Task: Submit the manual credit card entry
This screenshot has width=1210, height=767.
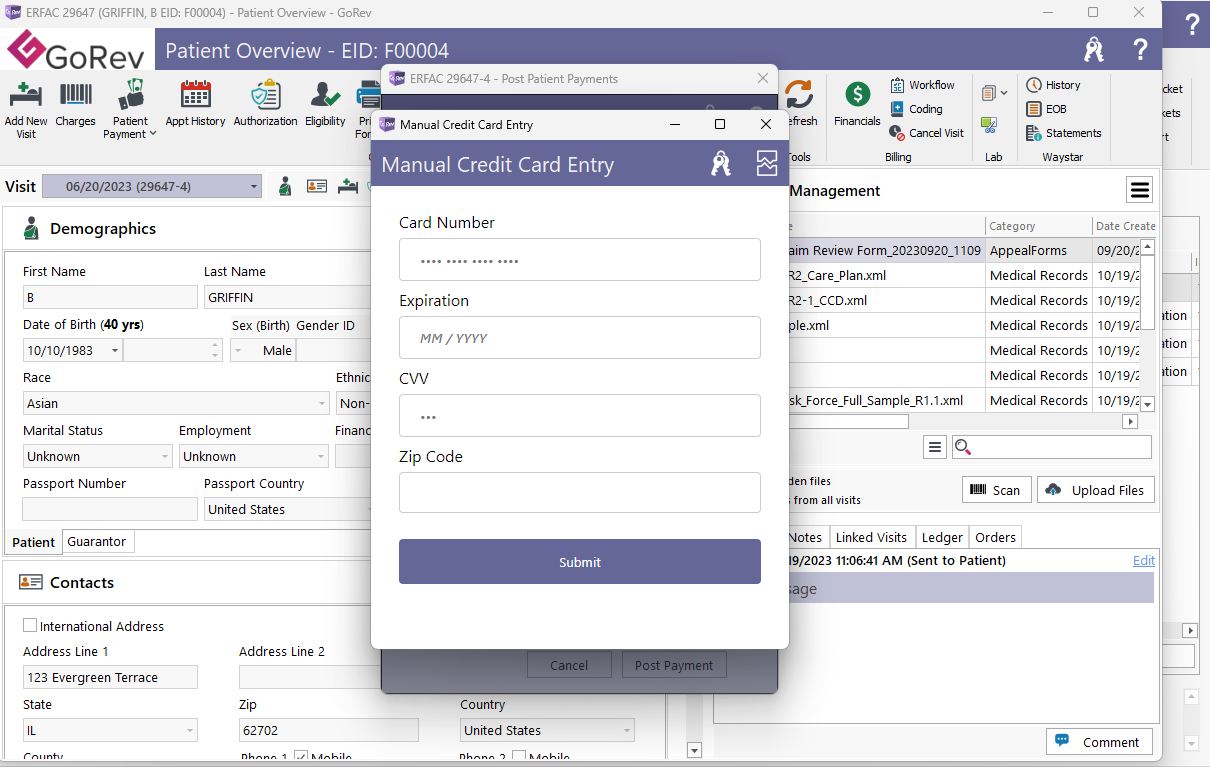Action: (x=580, y=561)
